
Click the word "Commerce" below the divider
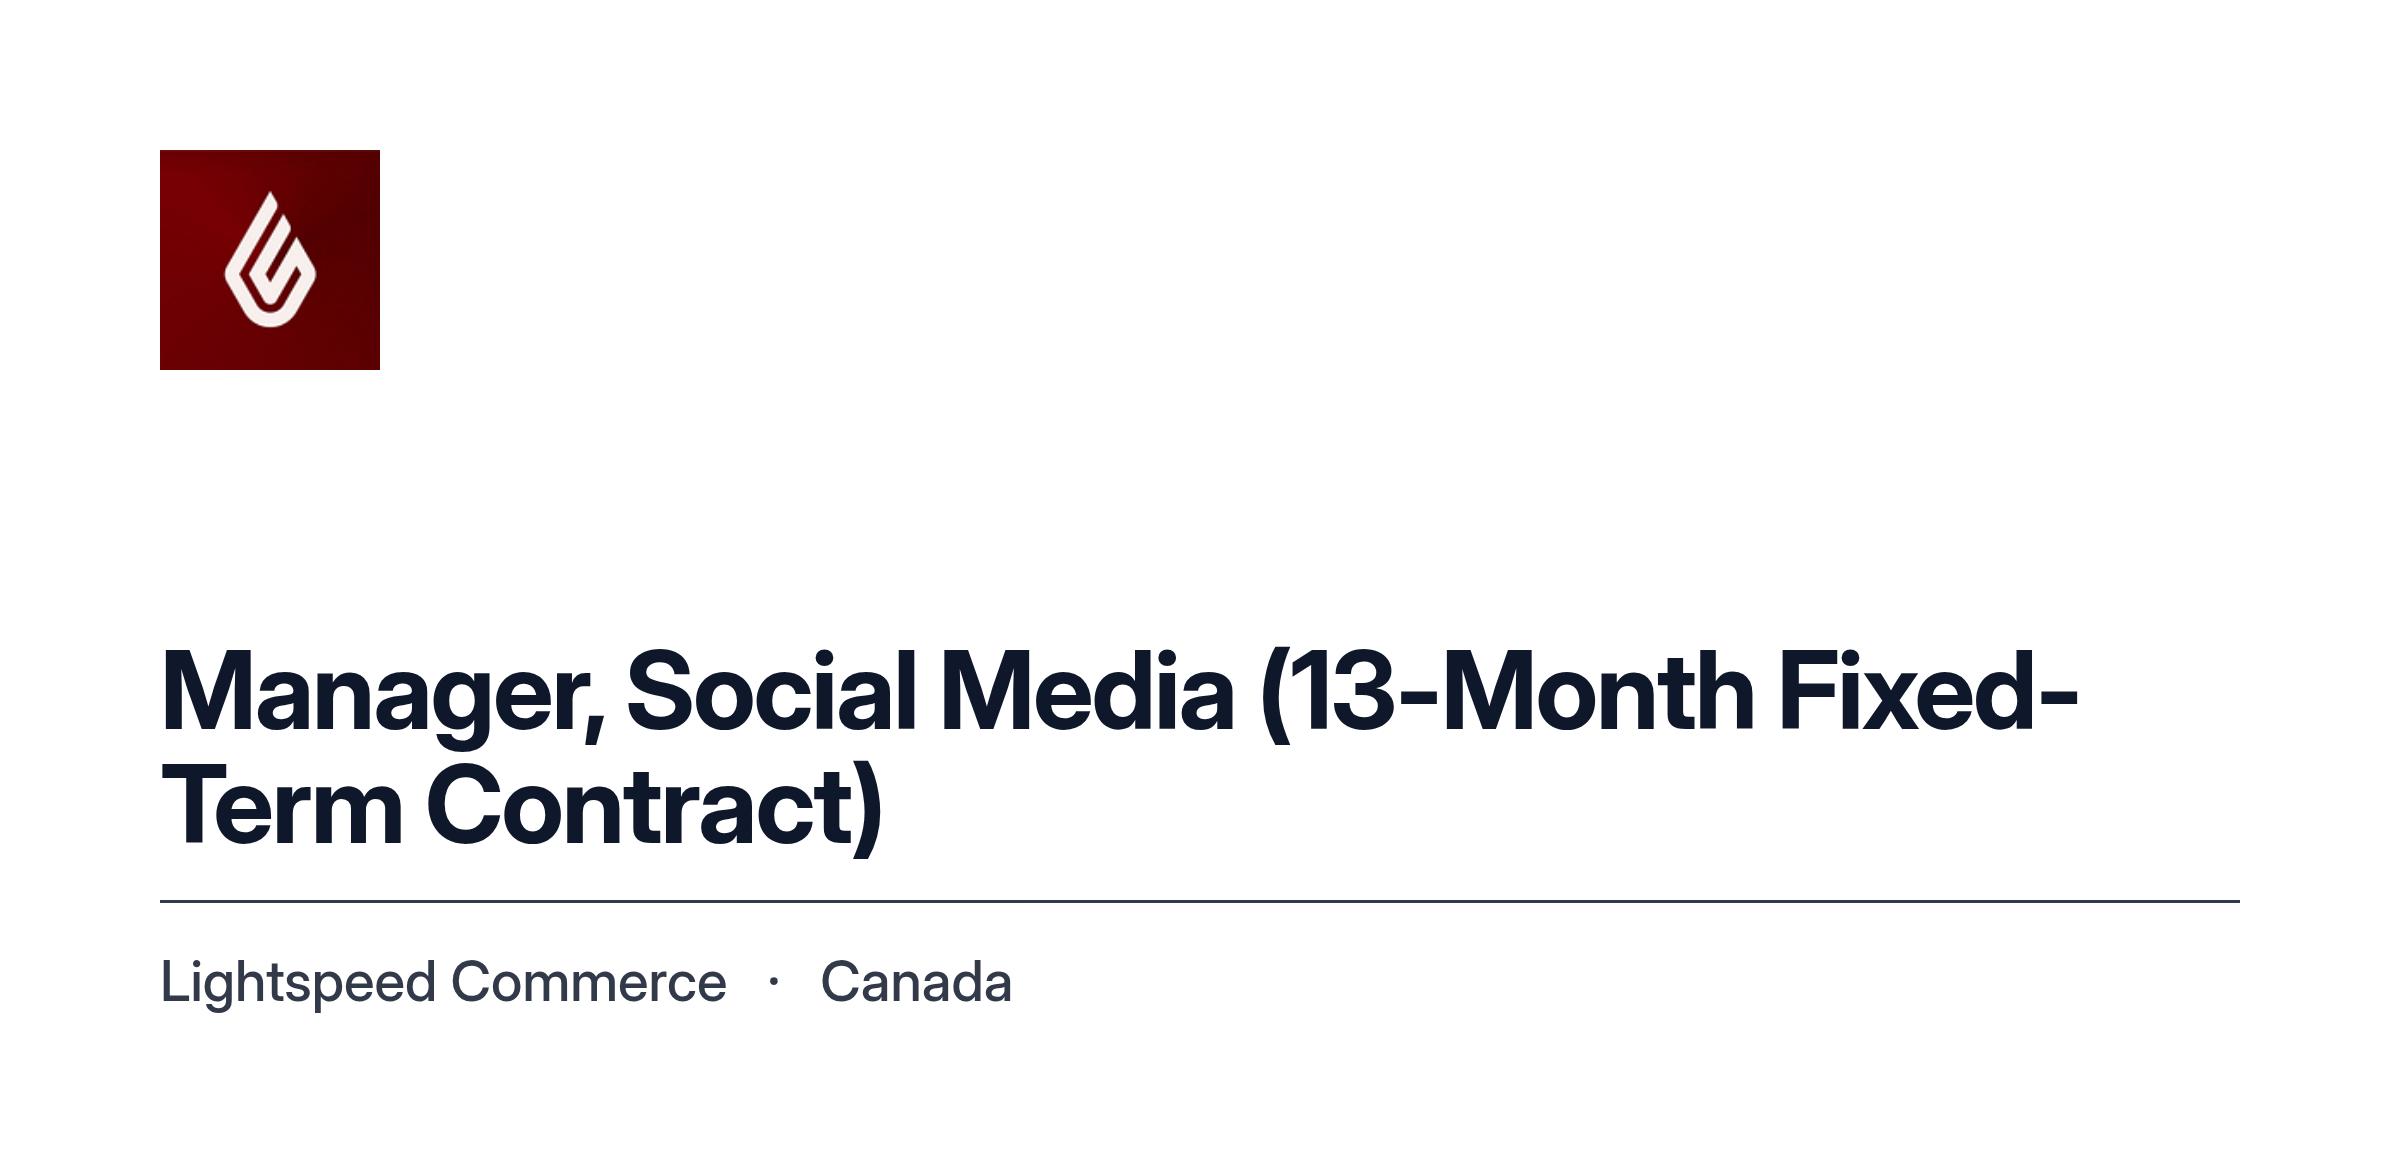click(589, 982)
